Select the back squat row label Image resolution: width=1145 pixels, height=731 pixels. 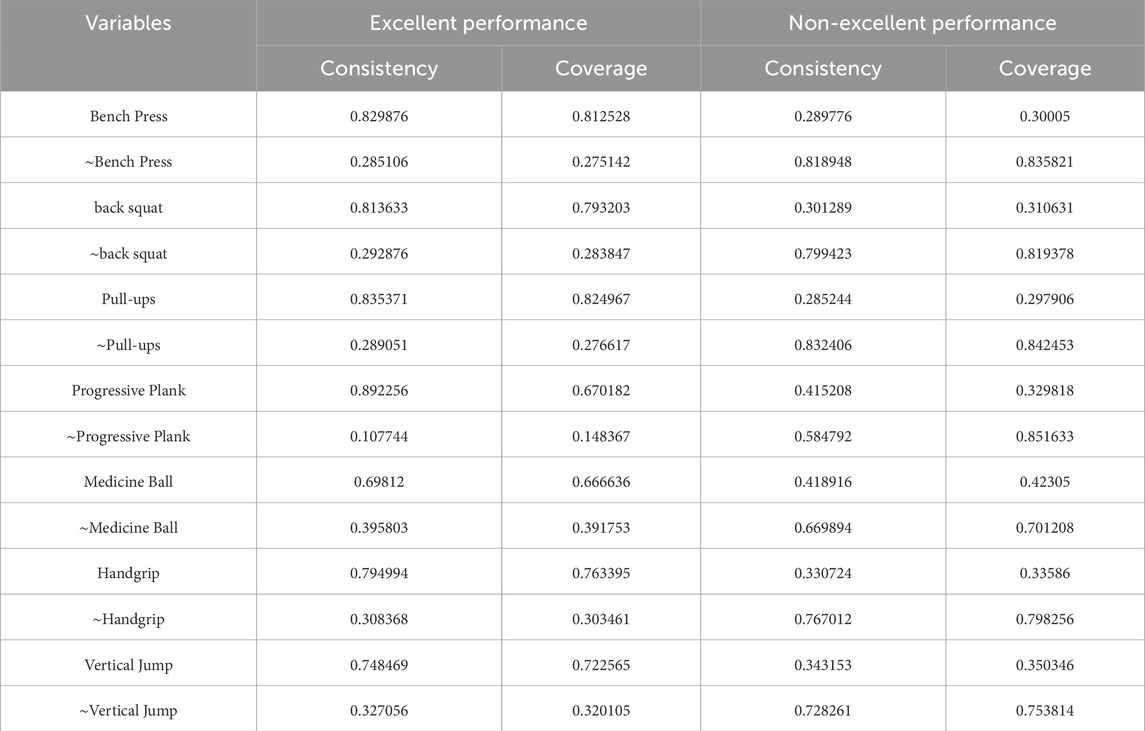coord(128,208)
